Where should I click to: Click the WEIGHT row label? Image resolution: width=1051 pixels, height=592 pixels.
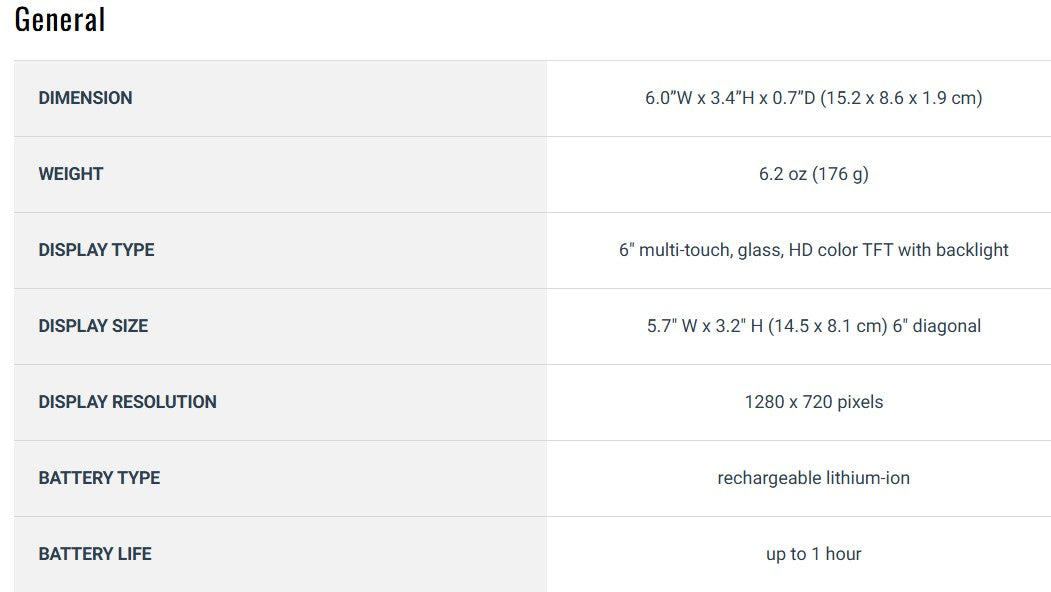pos(71,174)
